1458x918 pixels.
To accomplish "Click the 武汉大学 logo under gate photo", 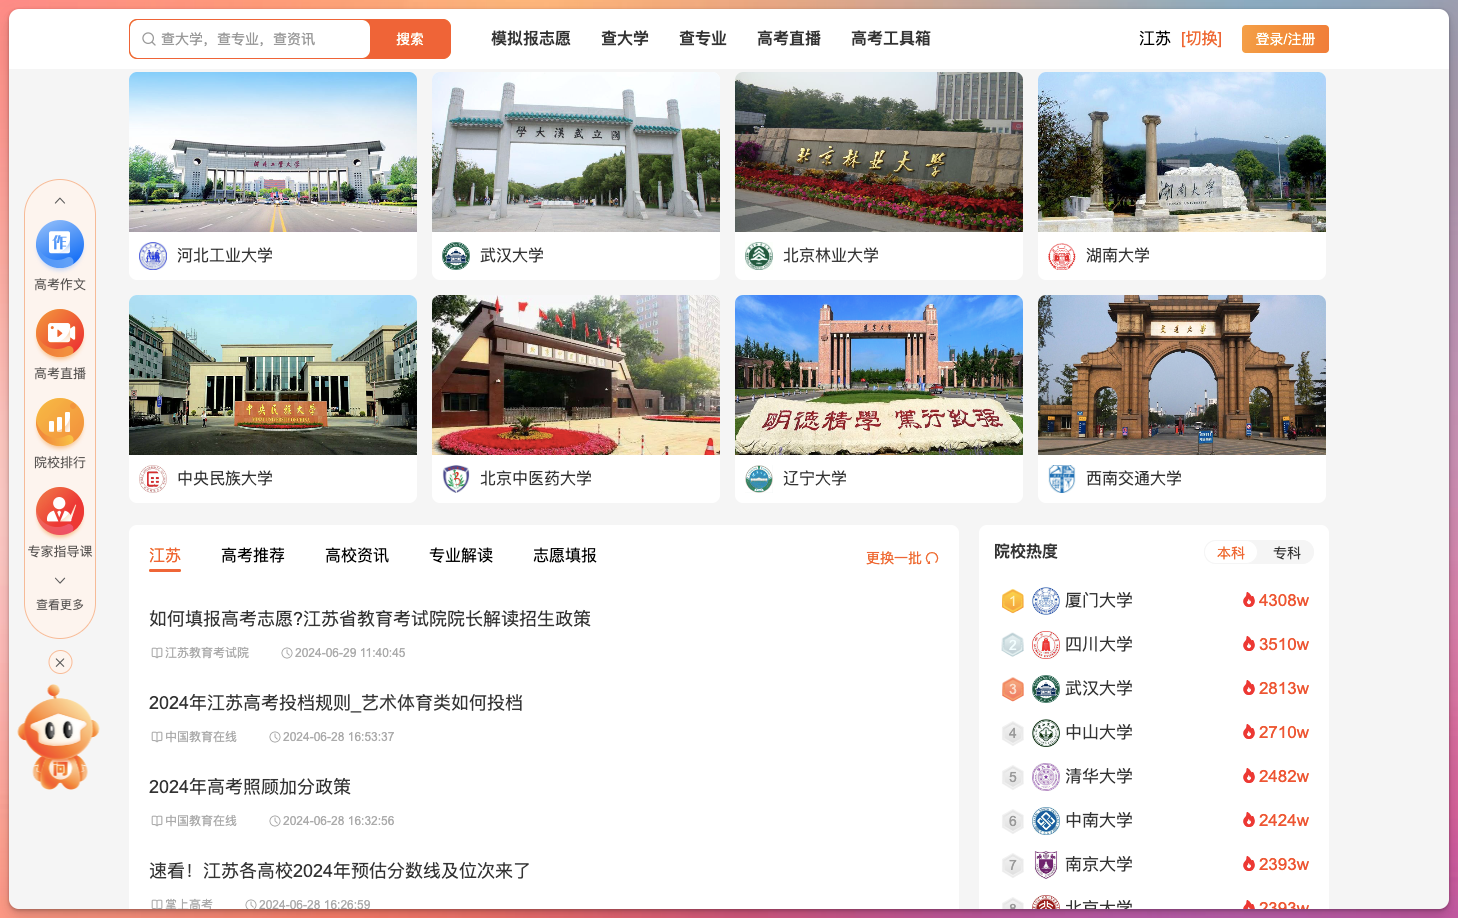I will pos(456,256).
